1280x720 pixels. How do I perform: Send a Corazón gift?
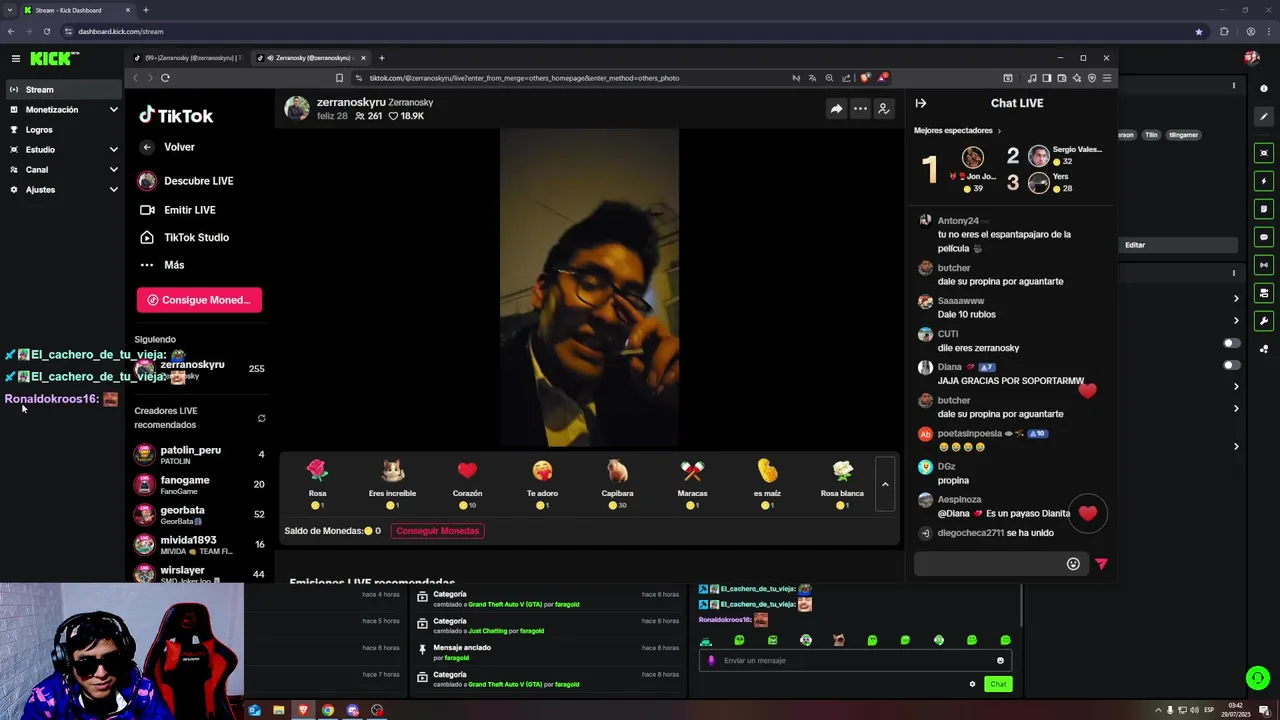pos(467,484)
